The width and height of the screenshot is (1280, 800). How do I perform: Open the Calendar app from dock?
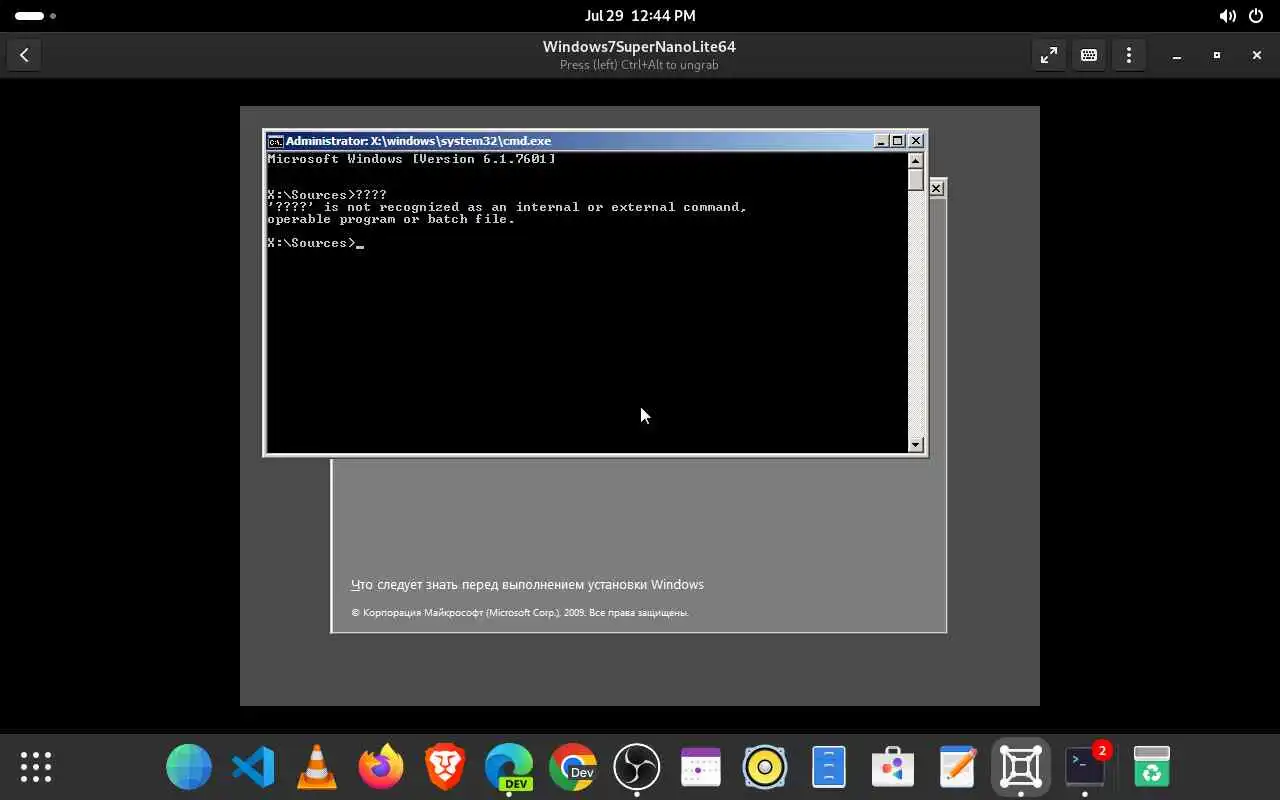701,767
